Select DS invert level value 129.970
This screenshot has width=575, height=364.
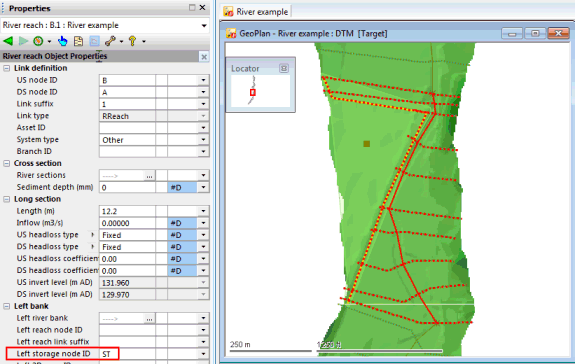[x=127, y=295]
